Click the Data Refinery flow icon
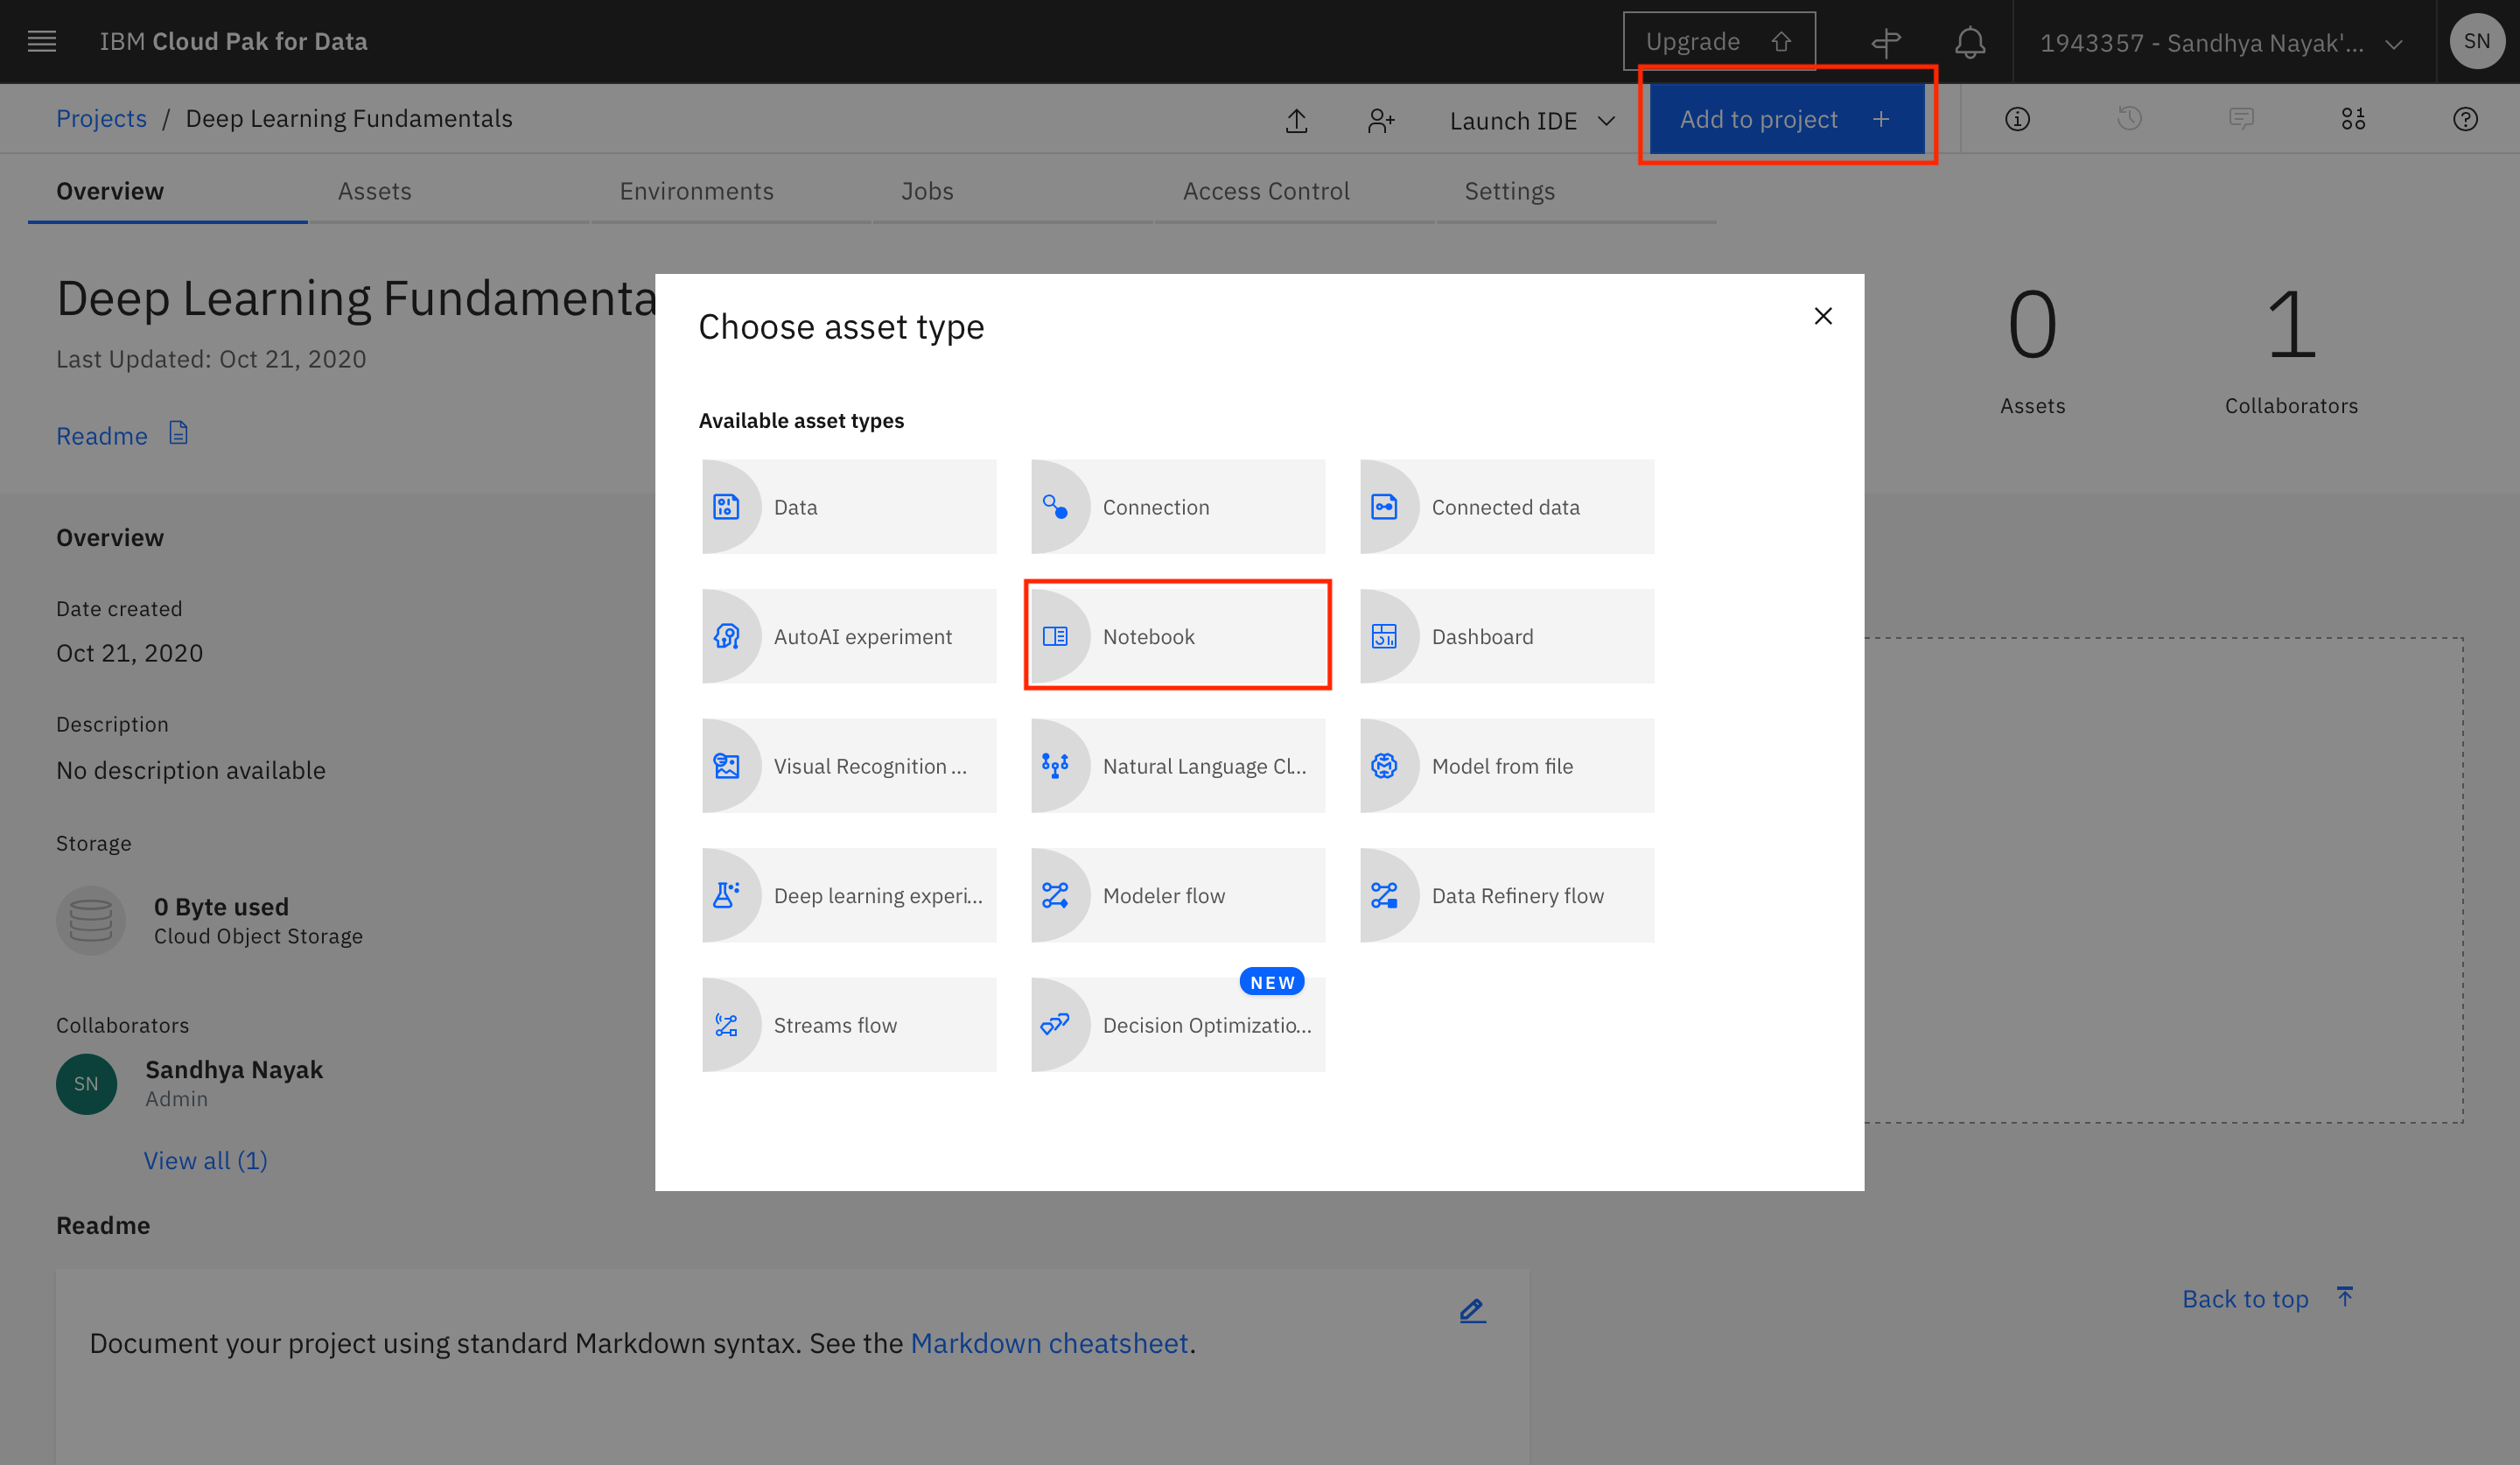The width and height of the screenshot is (2520, 1465). 1385,894
